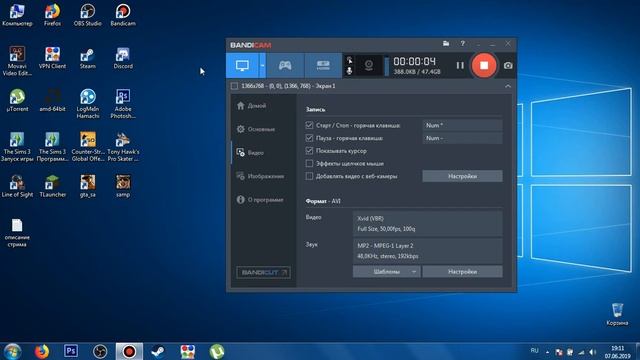
Task: Open Windows Start menu
Action: click(x=12, y=351)
